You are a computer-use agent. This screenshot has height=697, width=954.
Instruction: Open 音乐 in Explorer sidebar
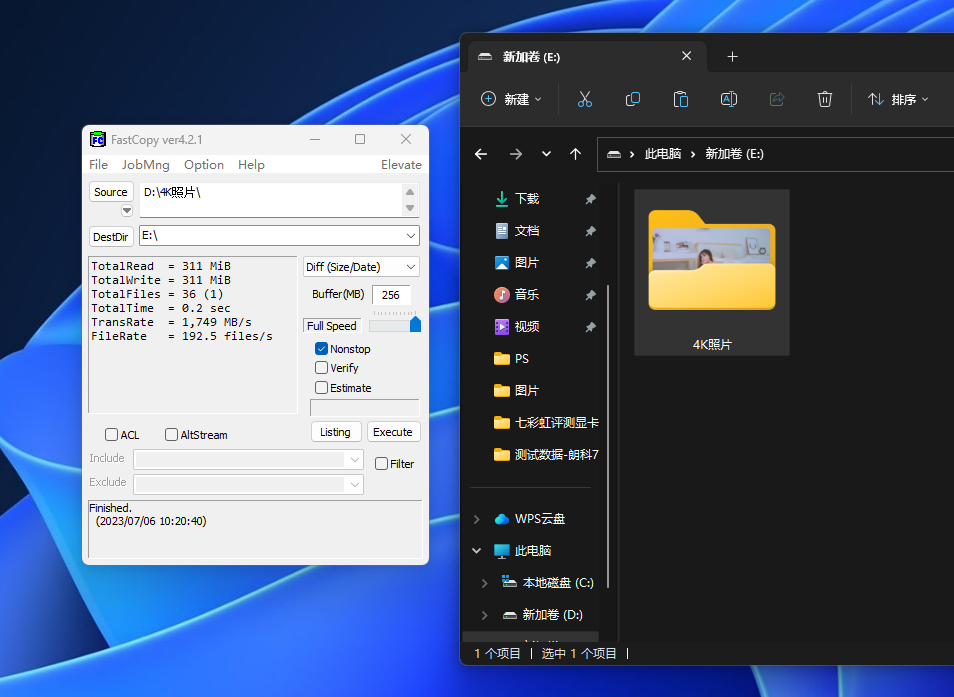tap(527, 294)
